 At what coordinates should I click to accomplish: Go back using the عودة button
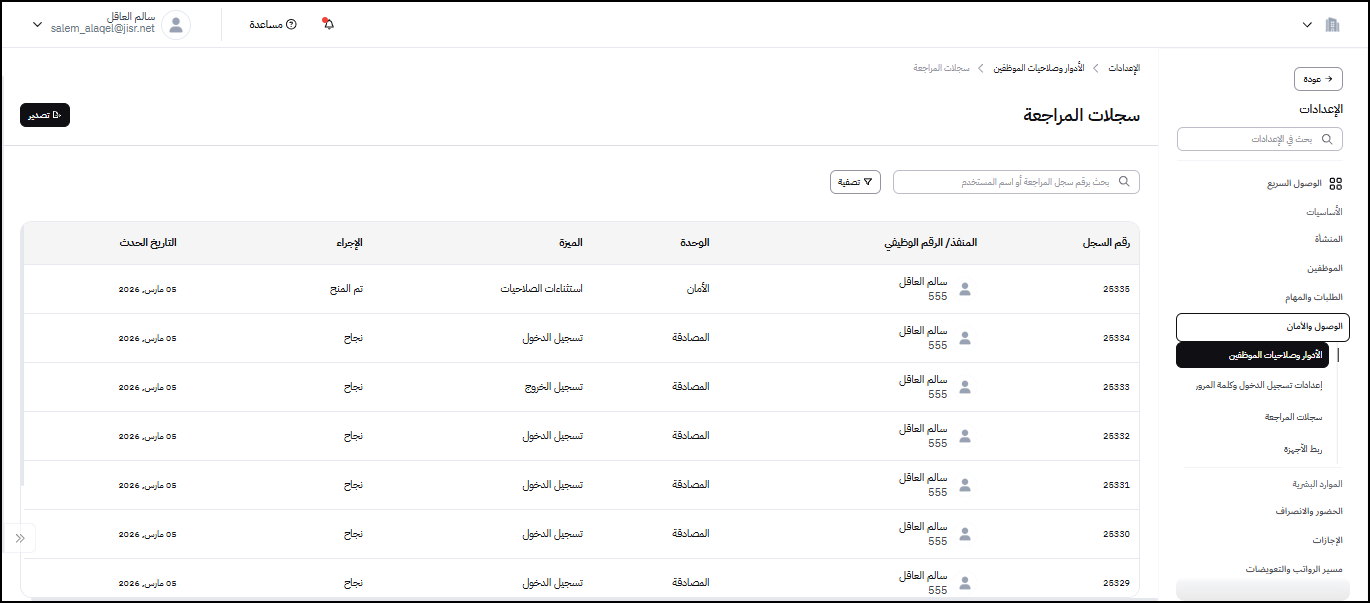[x=1318, y=79]
